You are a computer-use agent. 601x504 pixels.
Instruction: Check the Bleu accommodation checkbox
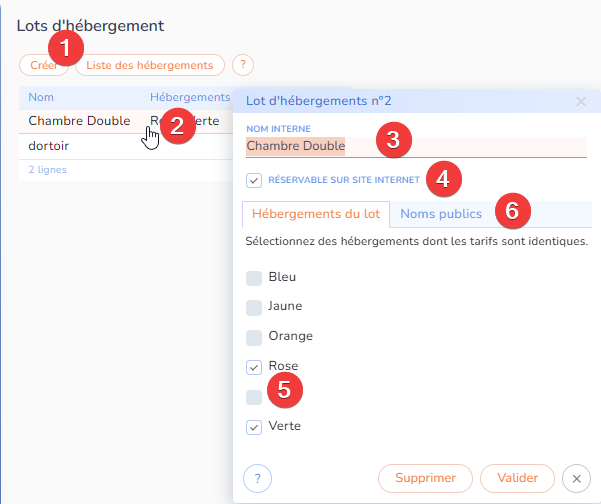254,278
